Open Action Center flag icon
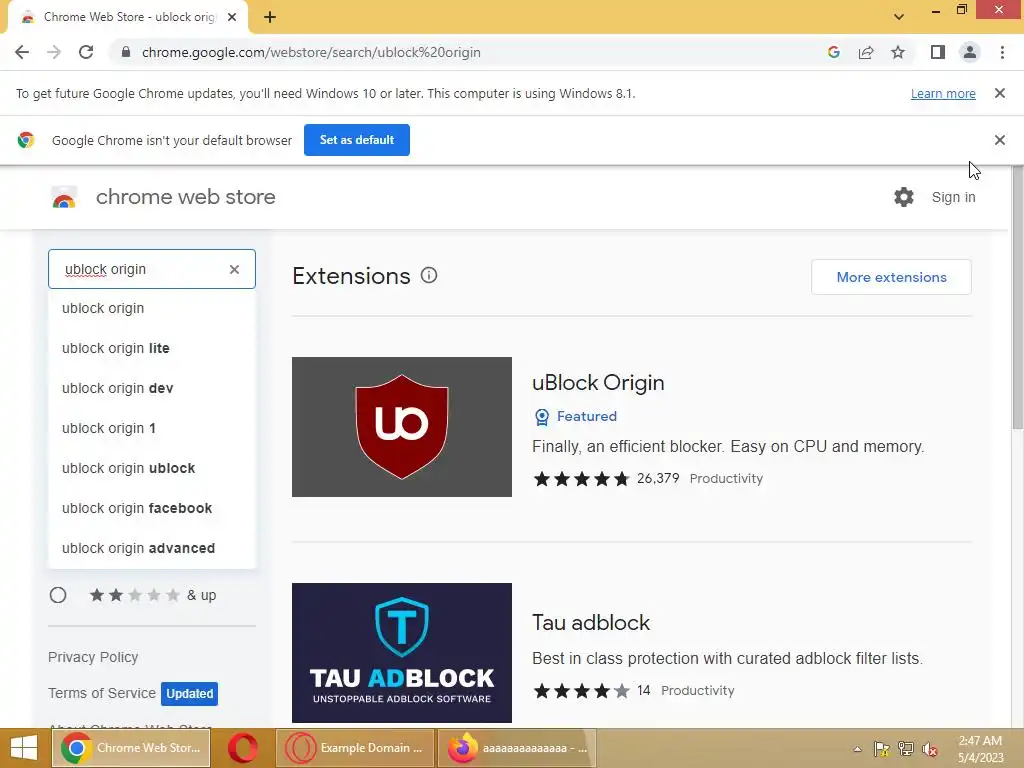This screenshot has width=1024, height=768. pyautogui.click(x=882, y=749)
